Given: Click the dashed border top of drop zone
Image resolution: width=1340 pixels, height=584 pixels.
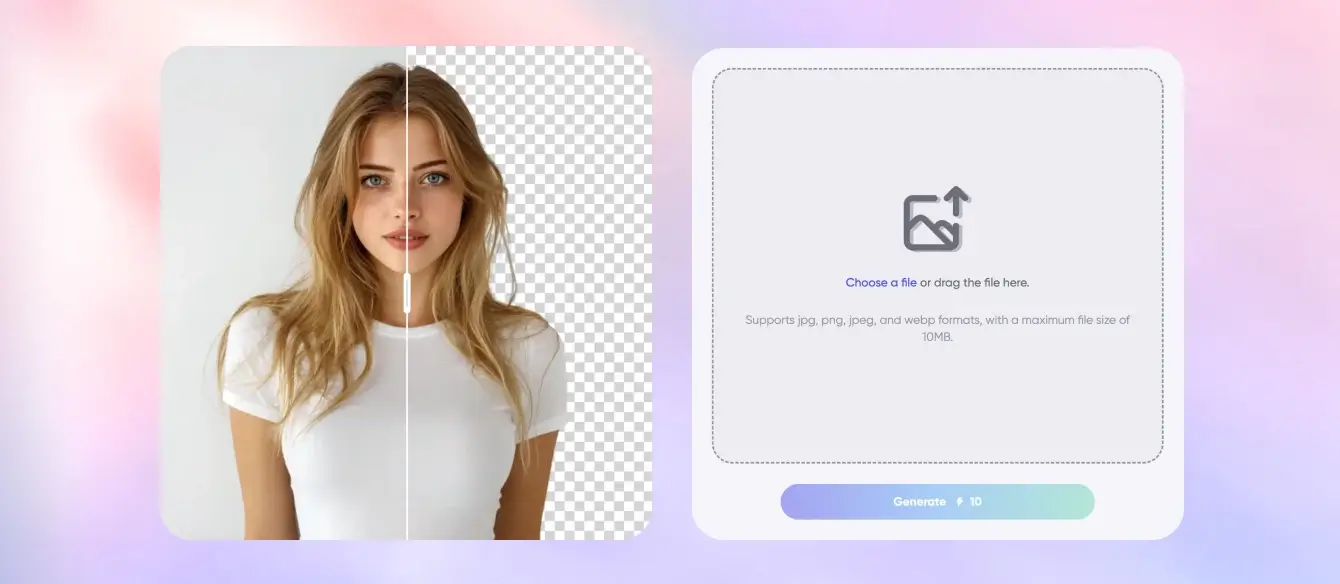Looking at the screenshot, I should pos(937,69).
